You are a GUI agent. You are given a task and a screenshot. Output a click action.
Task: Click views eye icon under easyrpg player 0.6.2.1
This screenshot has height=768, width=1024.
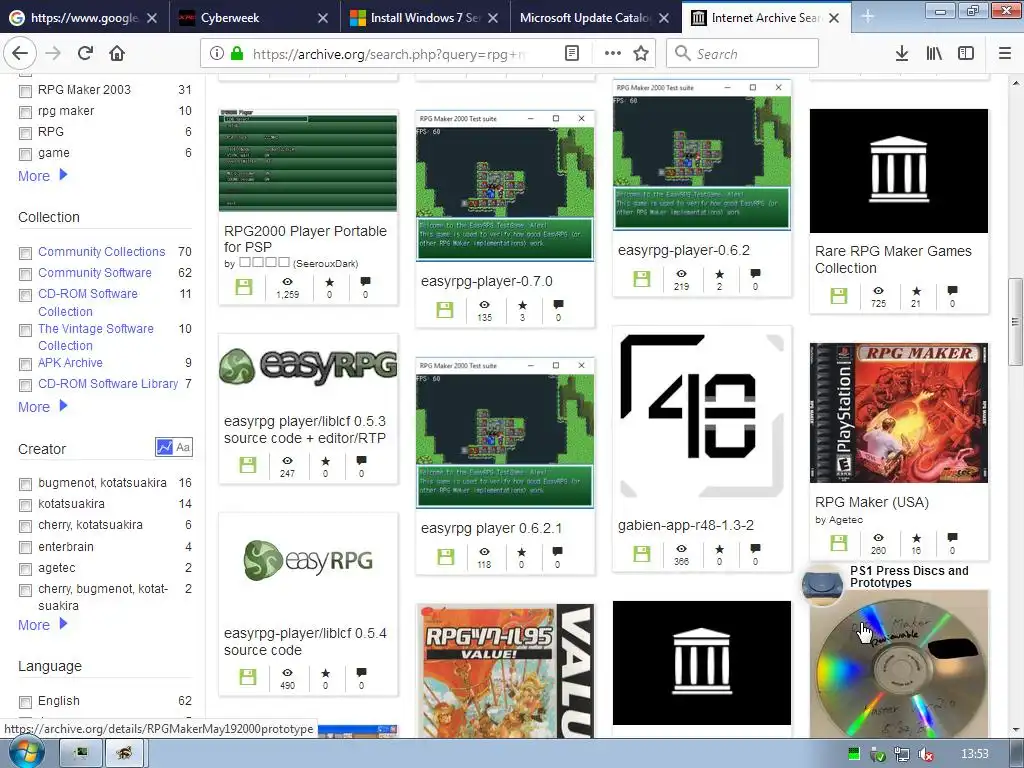tap(484, 552)
